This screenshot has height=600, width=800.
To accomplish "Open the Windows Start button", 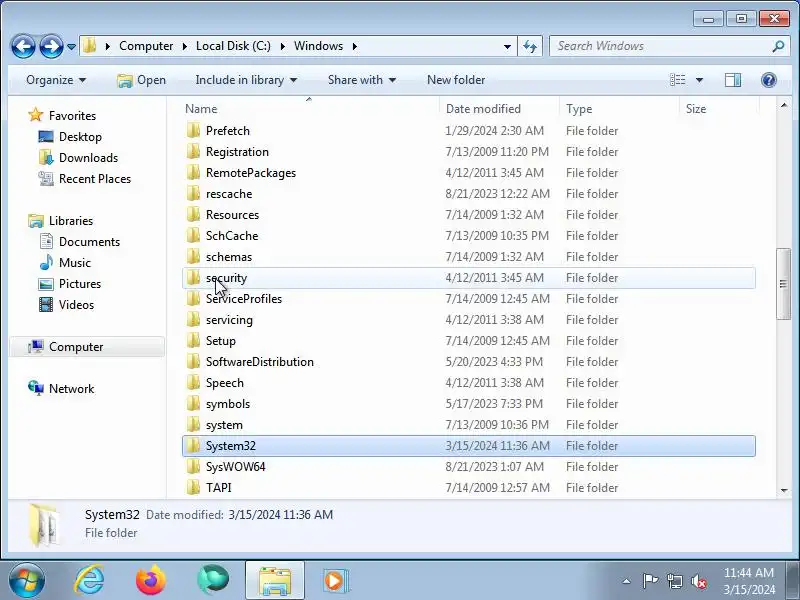I will click(x=27, y=581).
